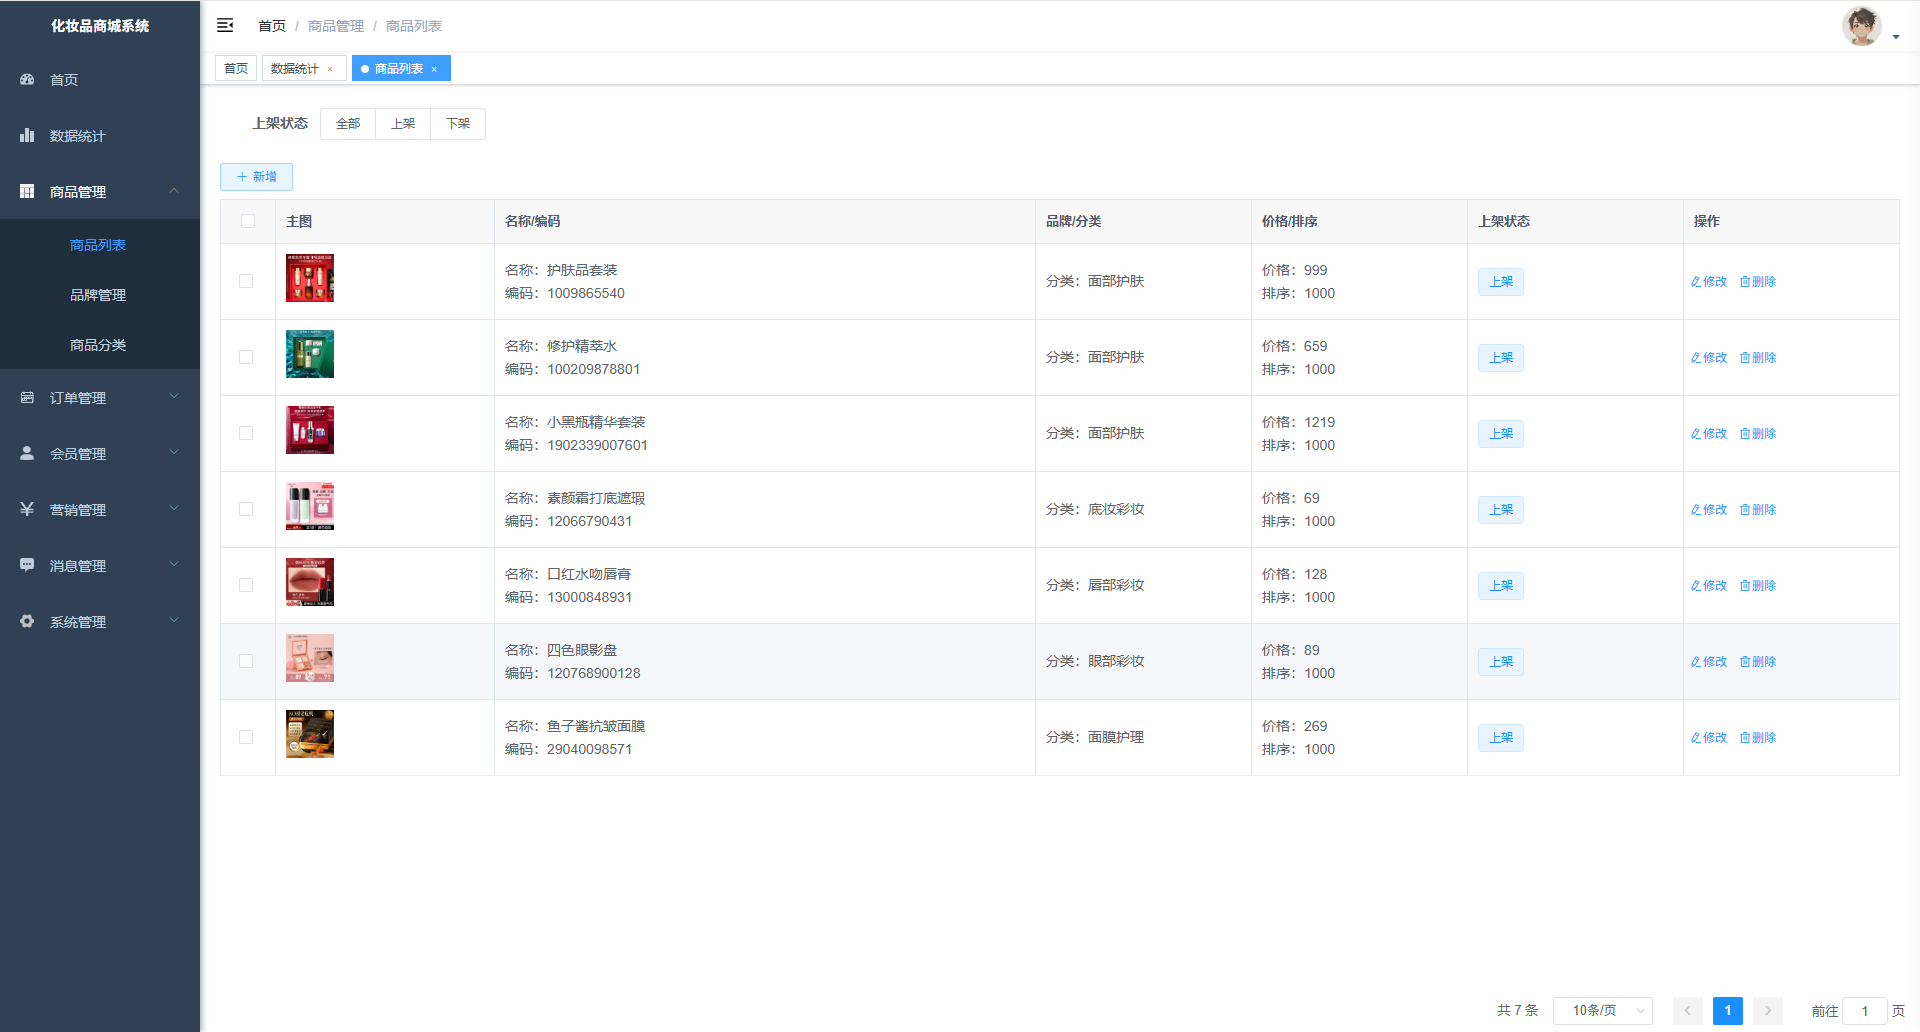Check the 护肤品套装 row checkbox
Viewport: 1920px width, 1032px height.
246,281
